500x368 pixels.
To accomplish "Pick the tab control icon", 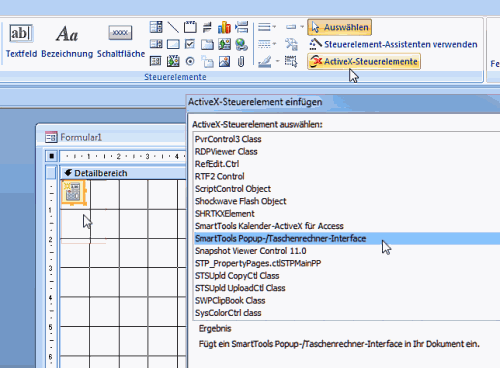I will 207,44.
